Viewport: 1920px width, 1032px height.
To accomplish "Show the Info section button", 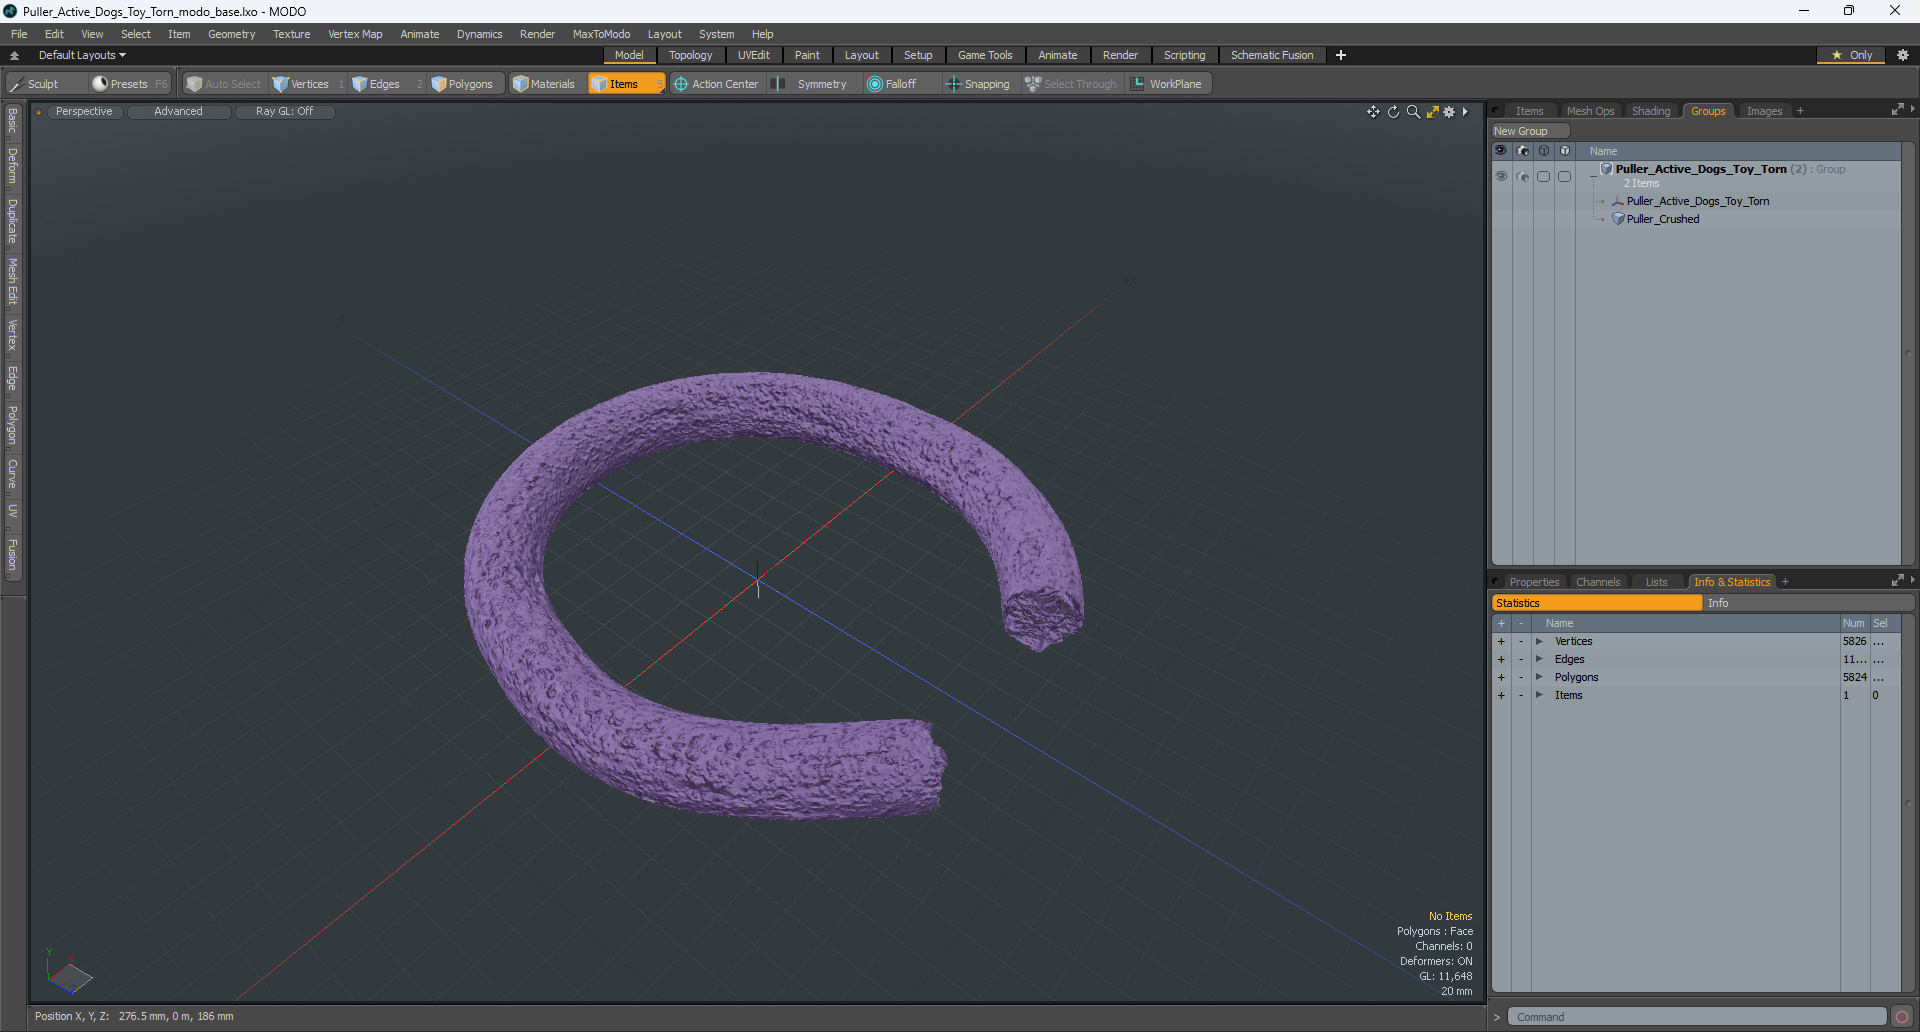I will (1808, 603).
